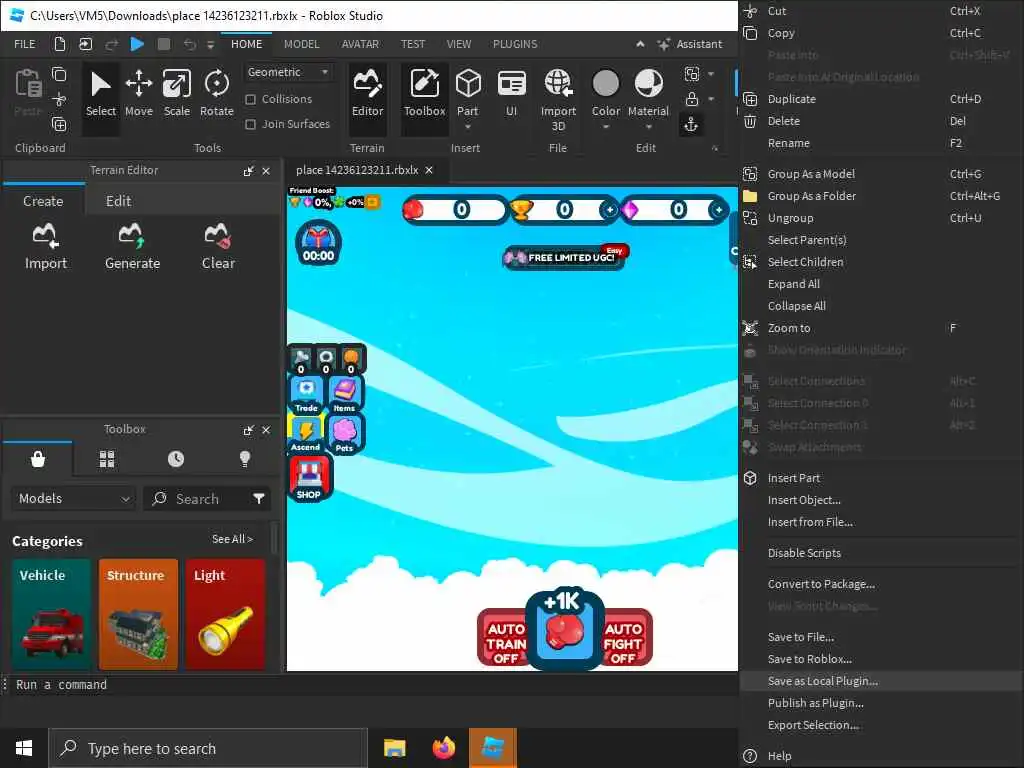Choose Group As a Model
The width and height of the screenshot is (1024, 768).
point(881,174)
